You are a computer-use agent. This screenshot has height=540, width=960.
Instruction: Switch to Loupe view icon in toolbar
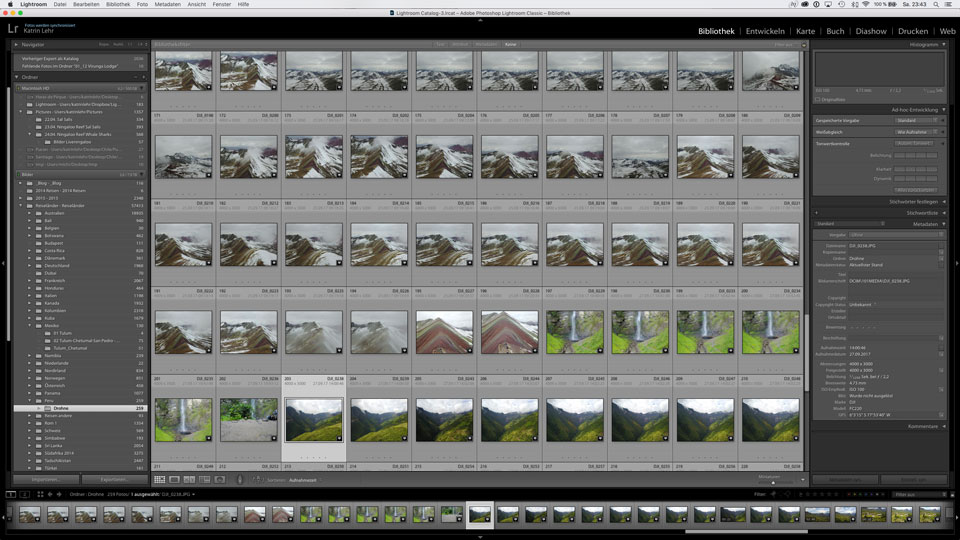tap(174, 480)
